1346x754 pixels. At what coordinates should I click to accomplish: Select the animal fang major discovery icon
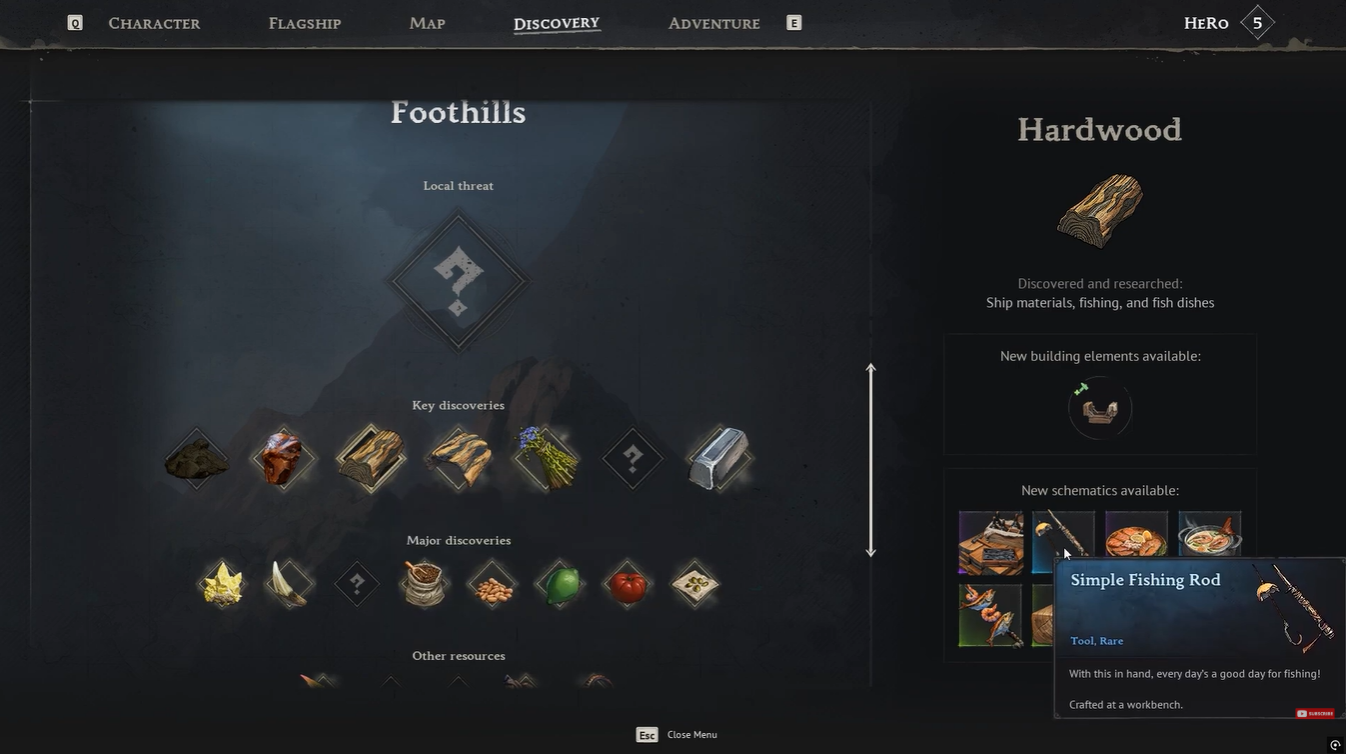289,584
